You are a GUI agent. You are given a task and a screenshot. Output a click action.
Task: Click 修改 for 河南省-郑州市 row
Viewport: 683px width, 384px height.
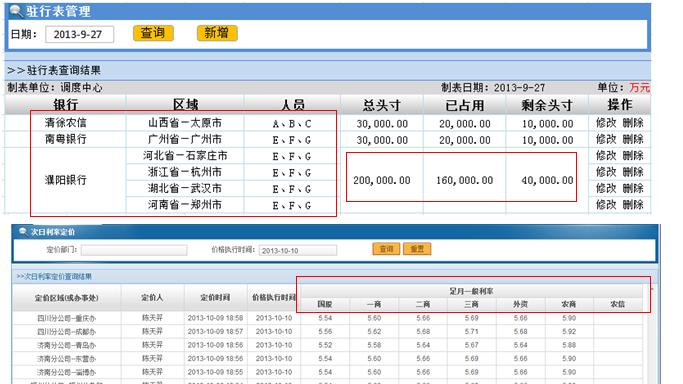click(x=606, y=205)
